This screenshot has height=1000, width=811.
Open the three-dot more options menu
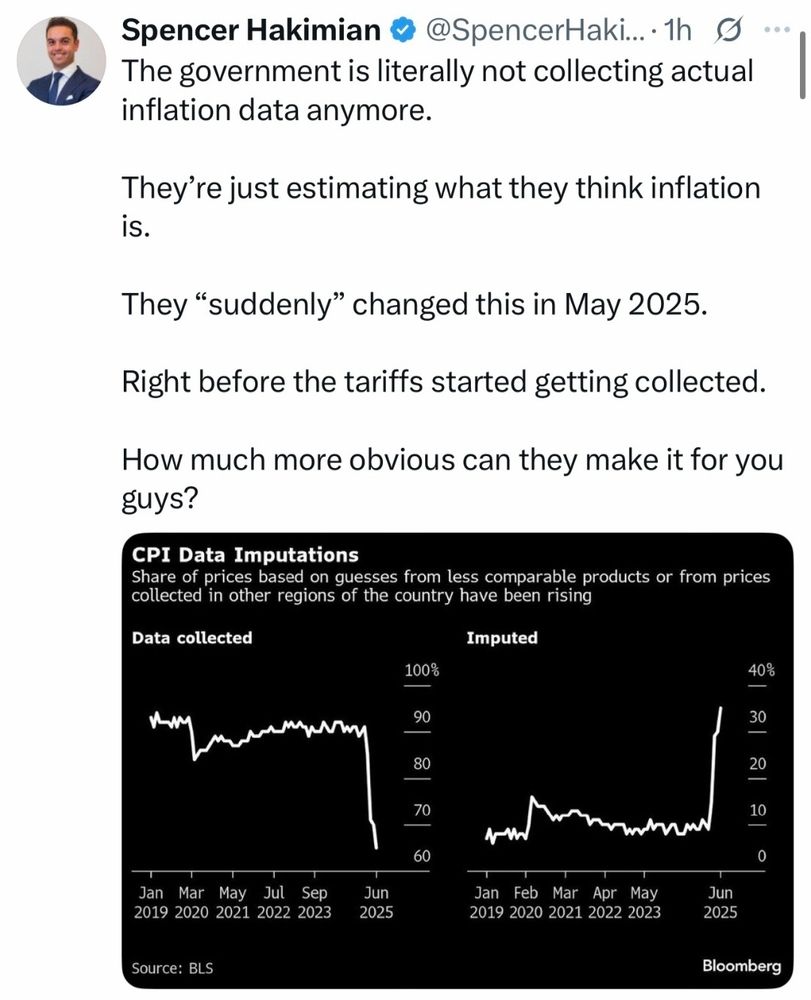(x=777, y=29)
